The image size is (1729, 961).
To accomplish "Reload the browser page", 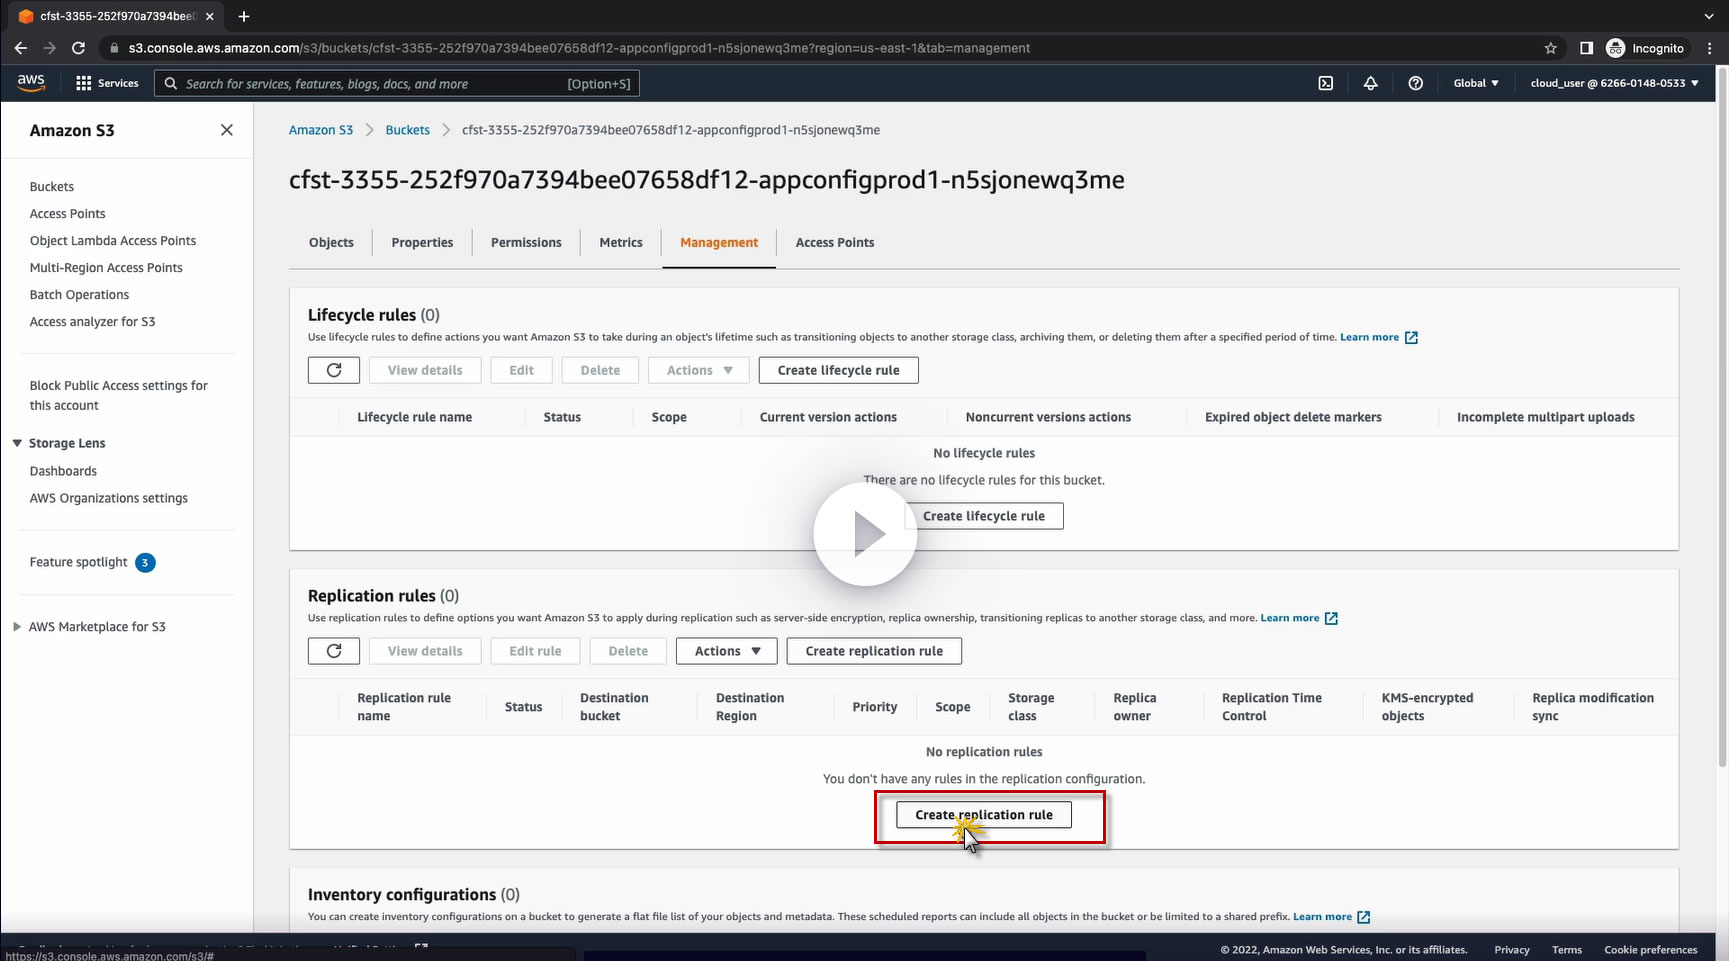I will coord(79,48).
